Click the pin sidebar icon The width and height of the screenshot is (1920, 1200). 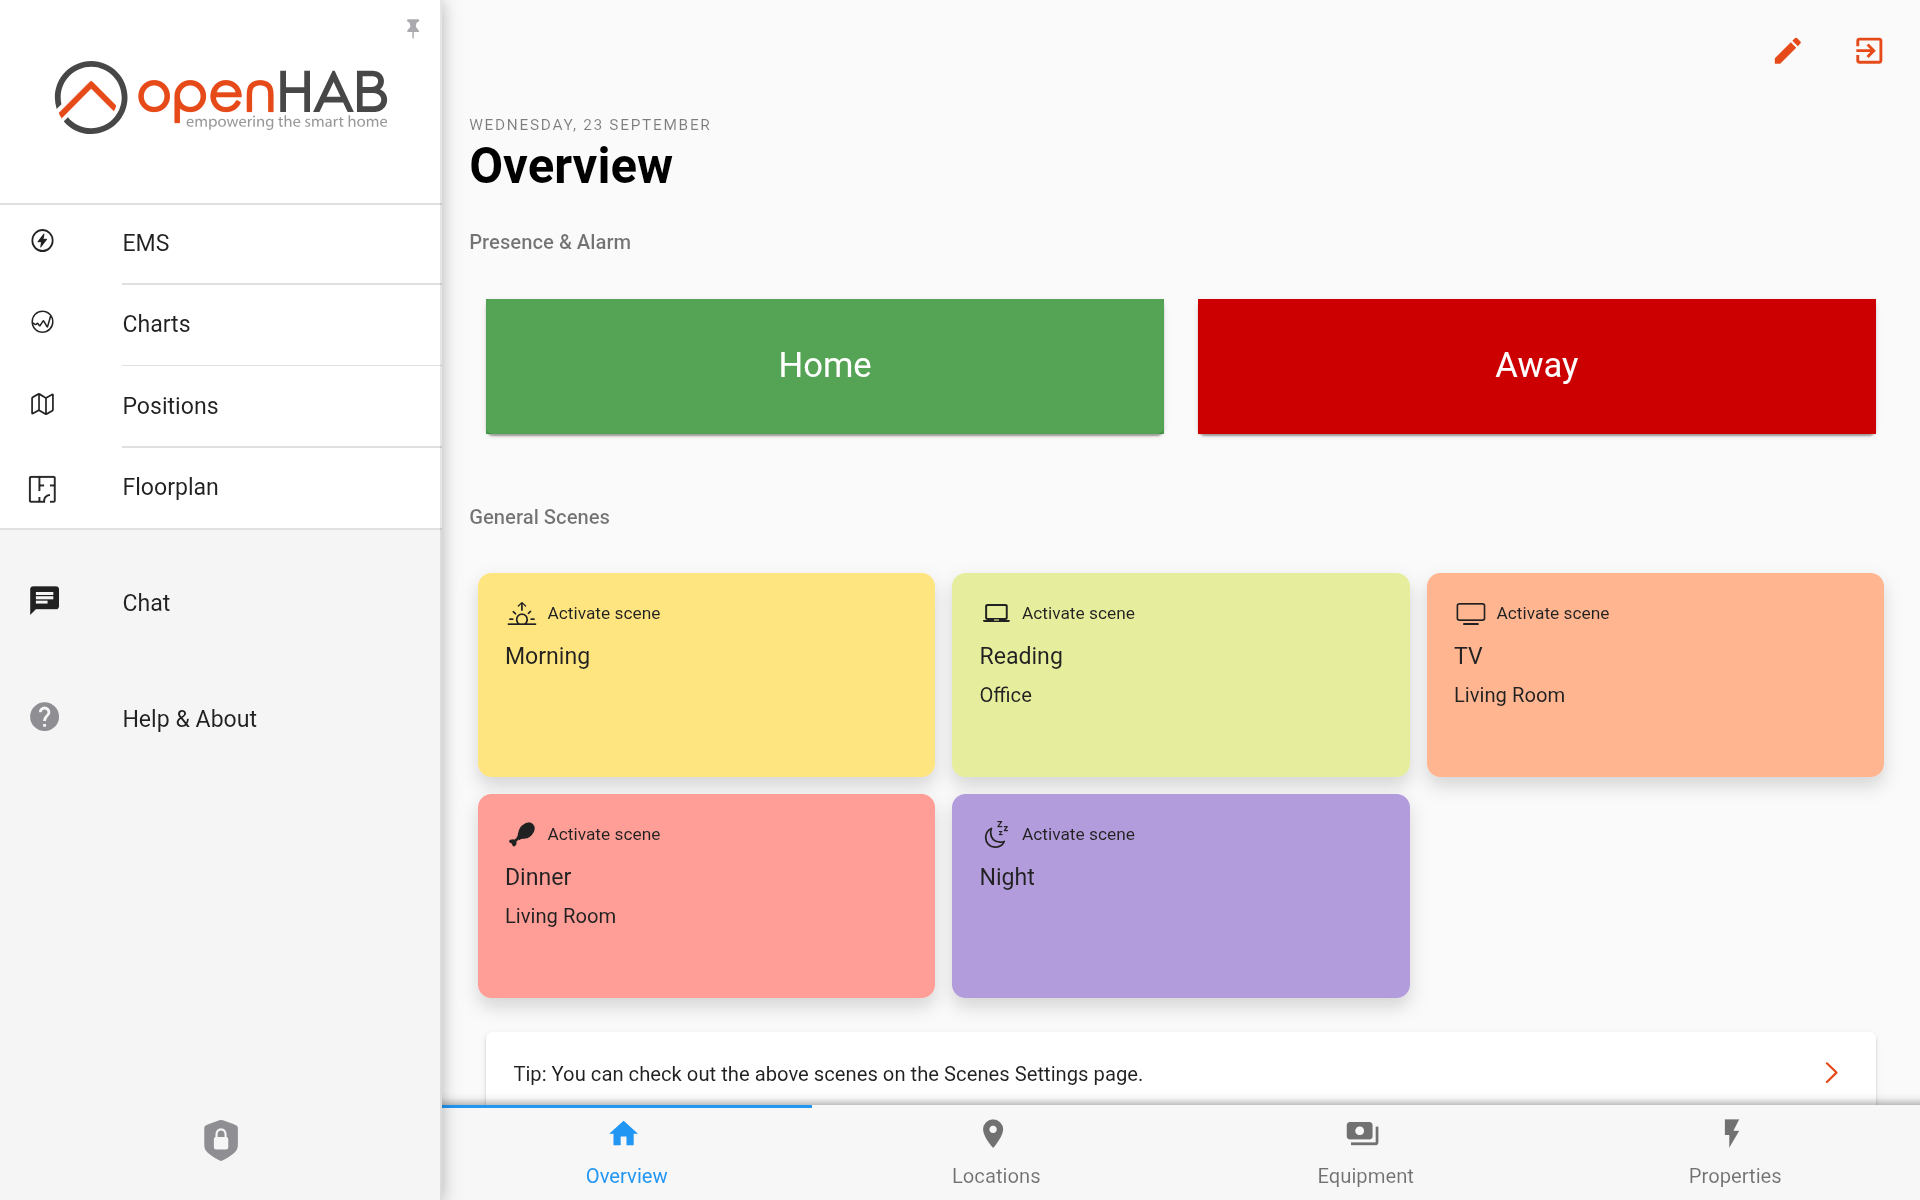point(413,28)
